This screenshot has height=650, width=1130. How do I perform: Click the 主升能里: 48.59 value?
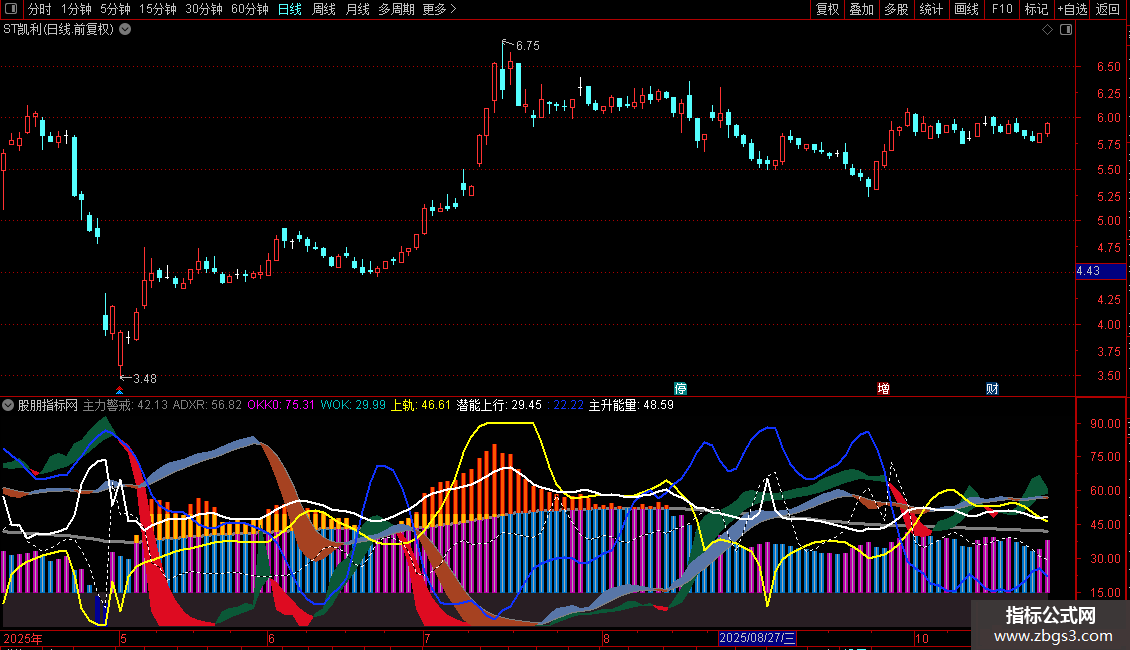pos(631,405)
